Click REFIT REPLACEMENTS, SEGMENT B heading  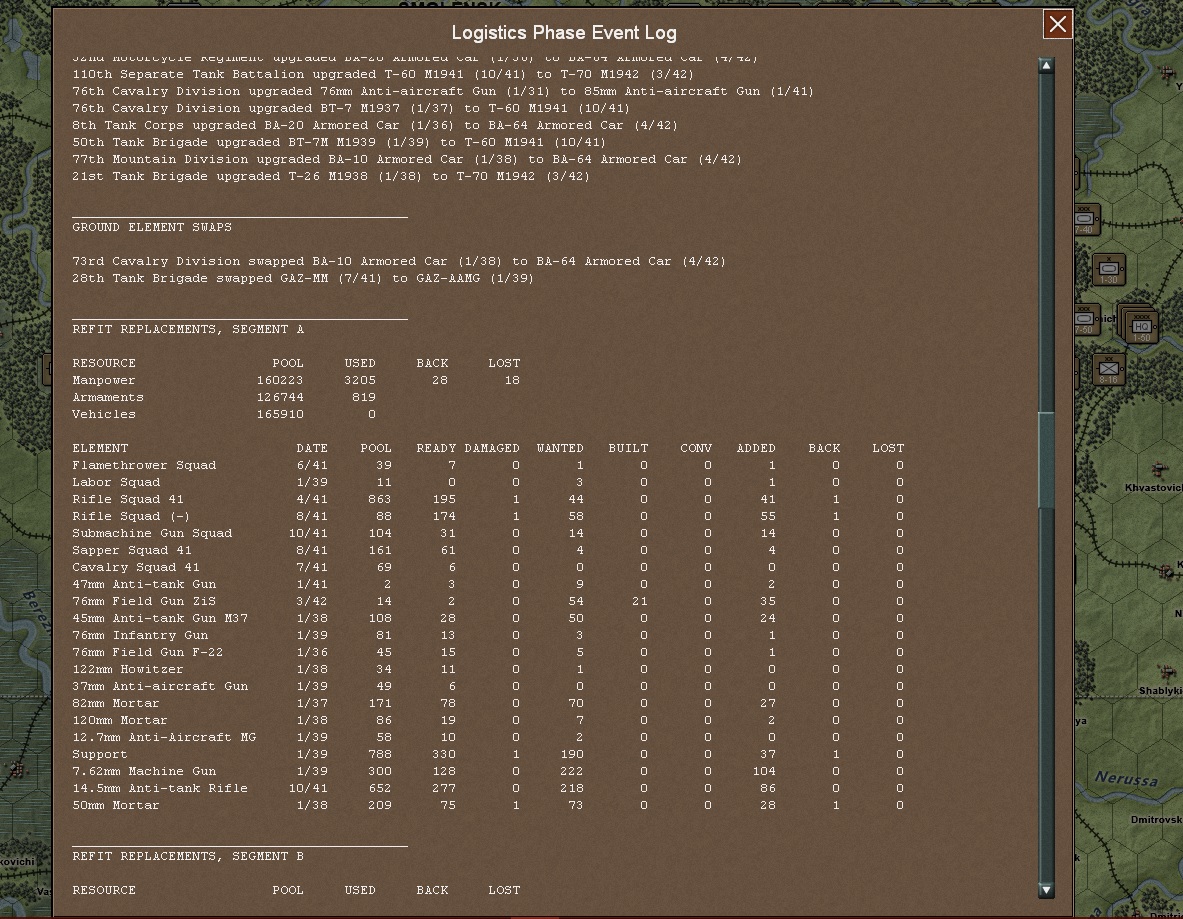tap(188, 856)
